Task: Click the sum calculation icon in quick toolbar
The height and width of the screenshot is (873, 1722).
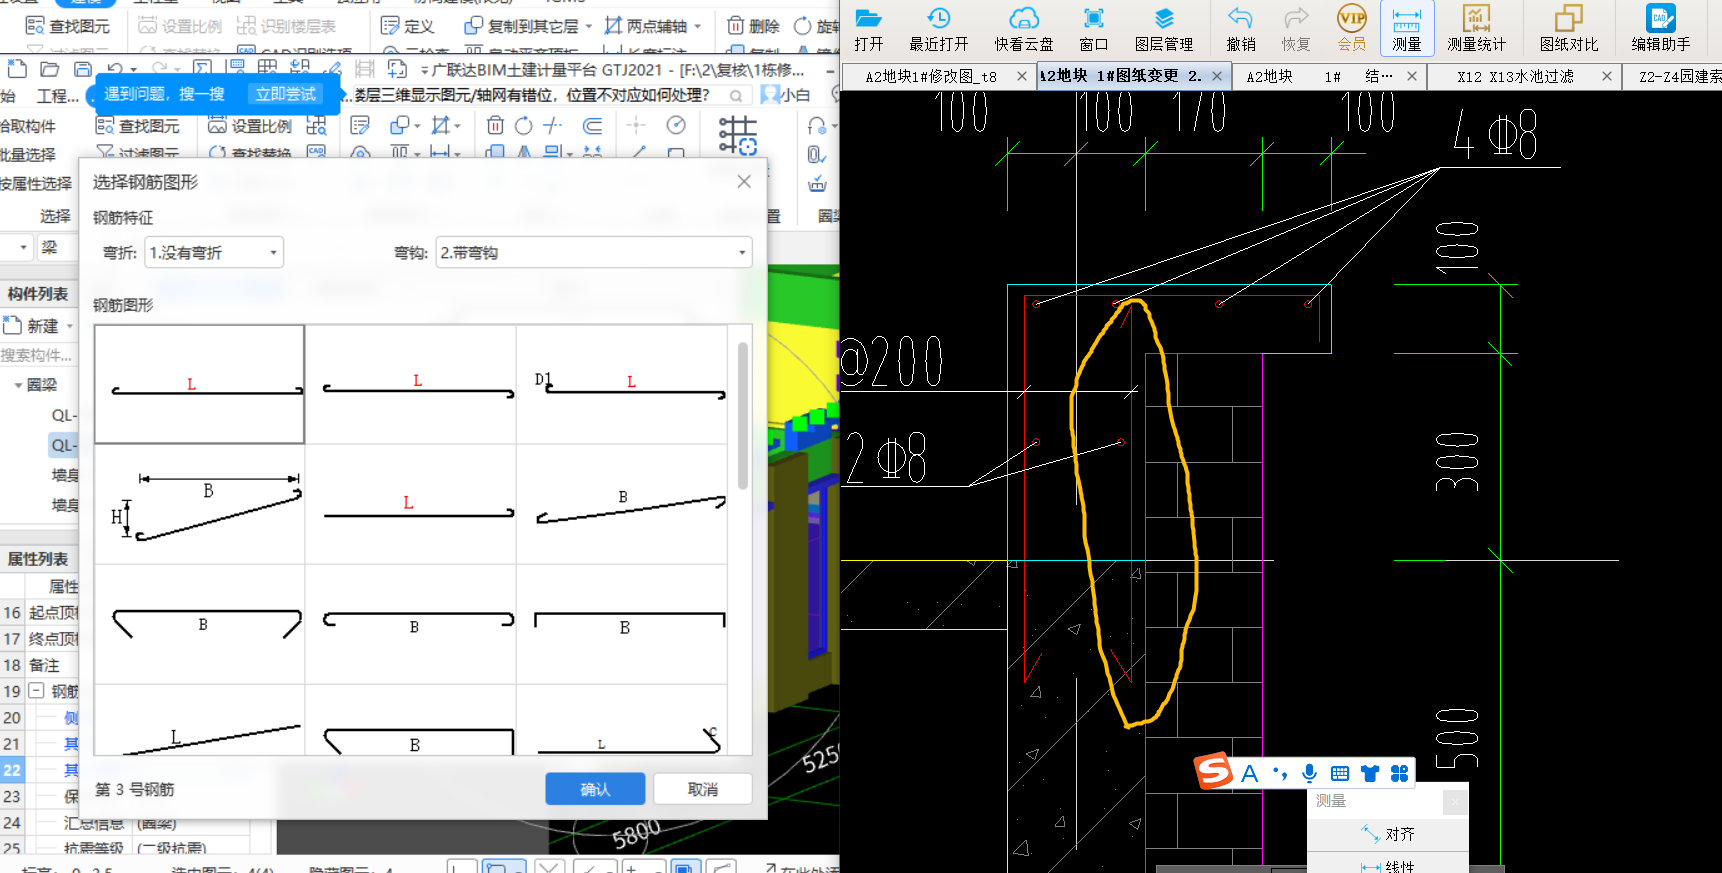Action: 201,69
